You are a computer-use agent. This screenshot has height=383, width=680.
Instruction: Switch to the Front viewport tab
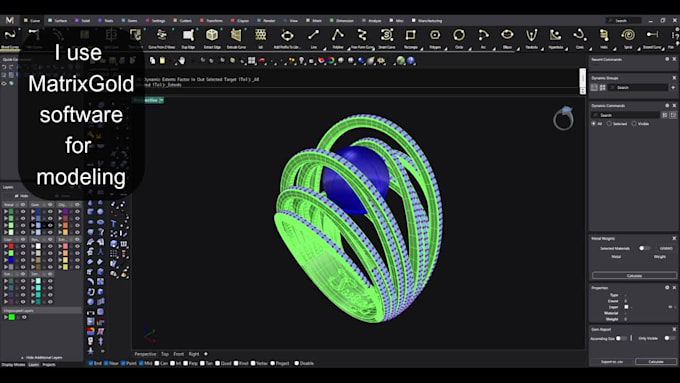(x=178, y=354)
